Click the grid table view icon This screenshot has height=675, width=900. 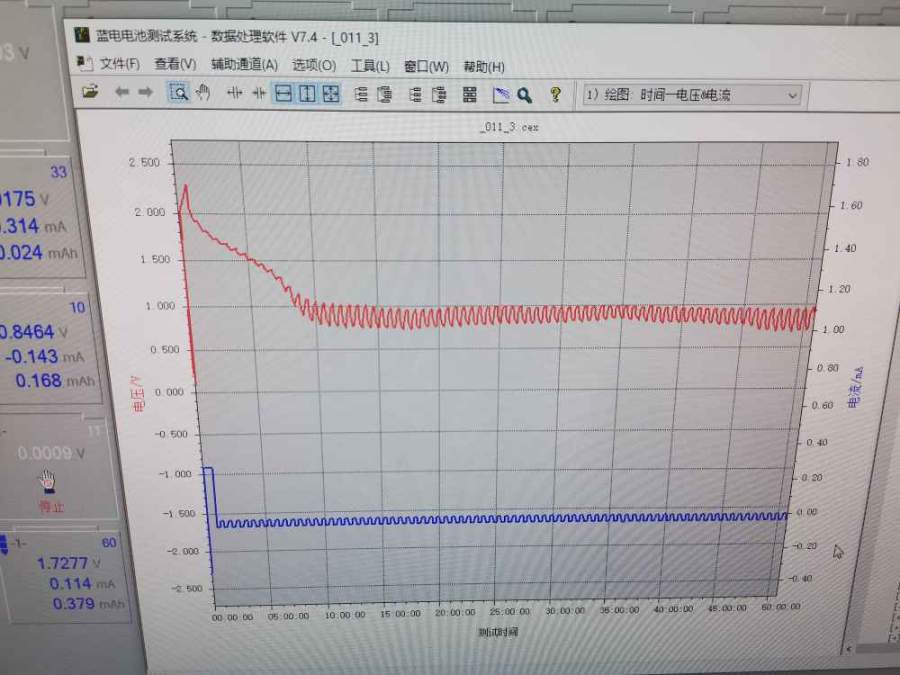[x=470, y=95]
